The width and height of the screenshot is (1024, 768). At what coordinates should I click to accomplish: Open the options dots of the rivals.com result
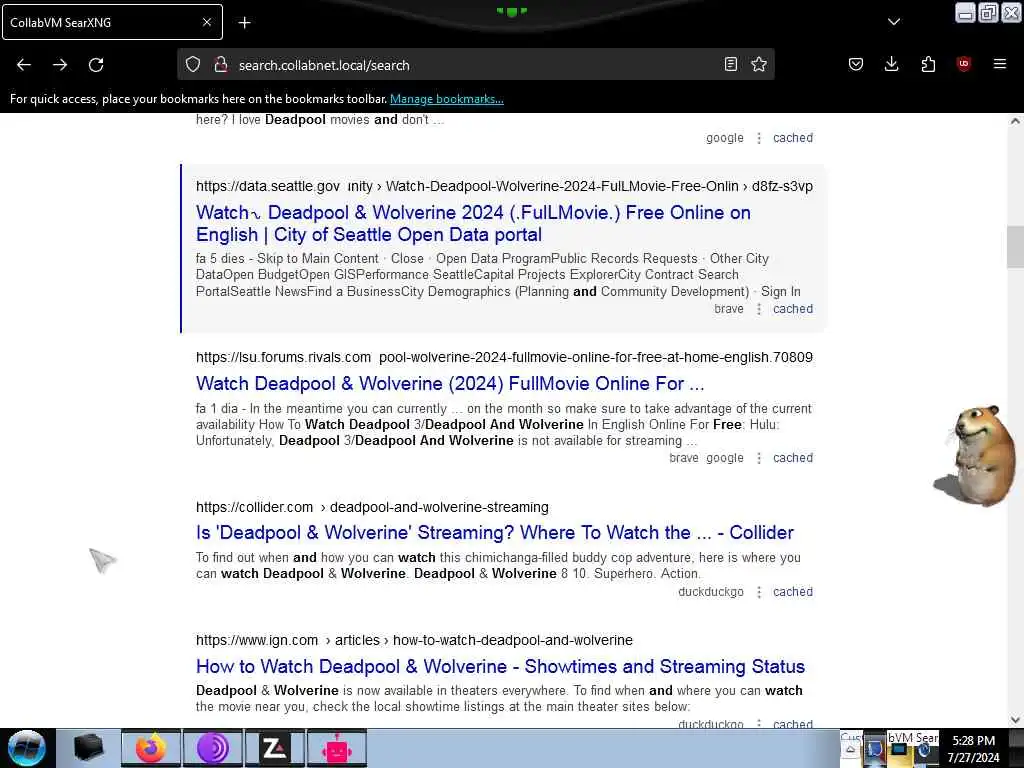tap(759, 458)
